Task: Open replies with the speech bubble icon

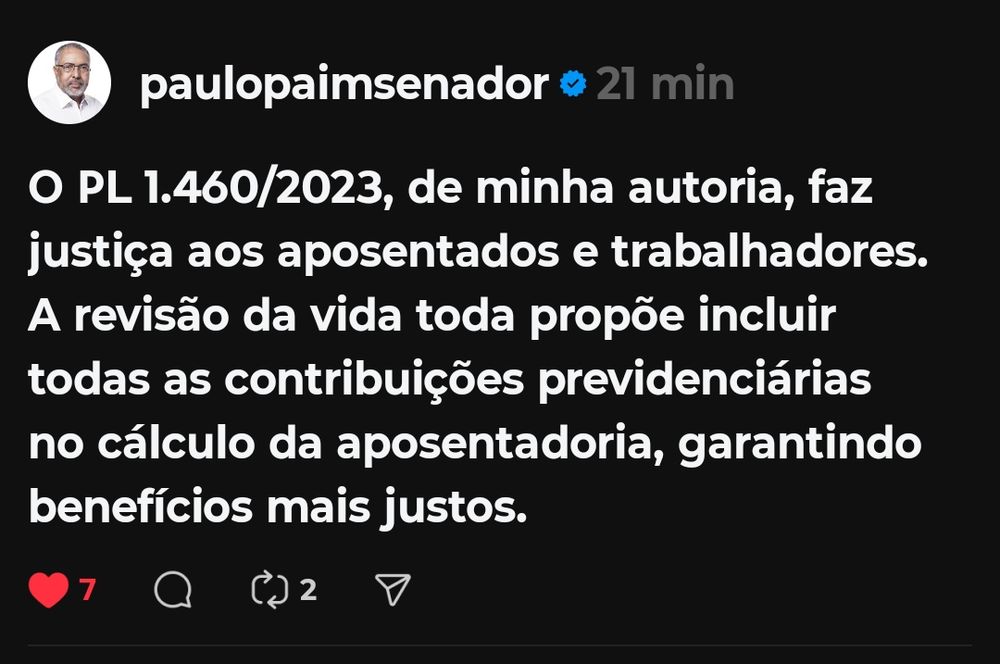Action: click(x=173, y=589)
